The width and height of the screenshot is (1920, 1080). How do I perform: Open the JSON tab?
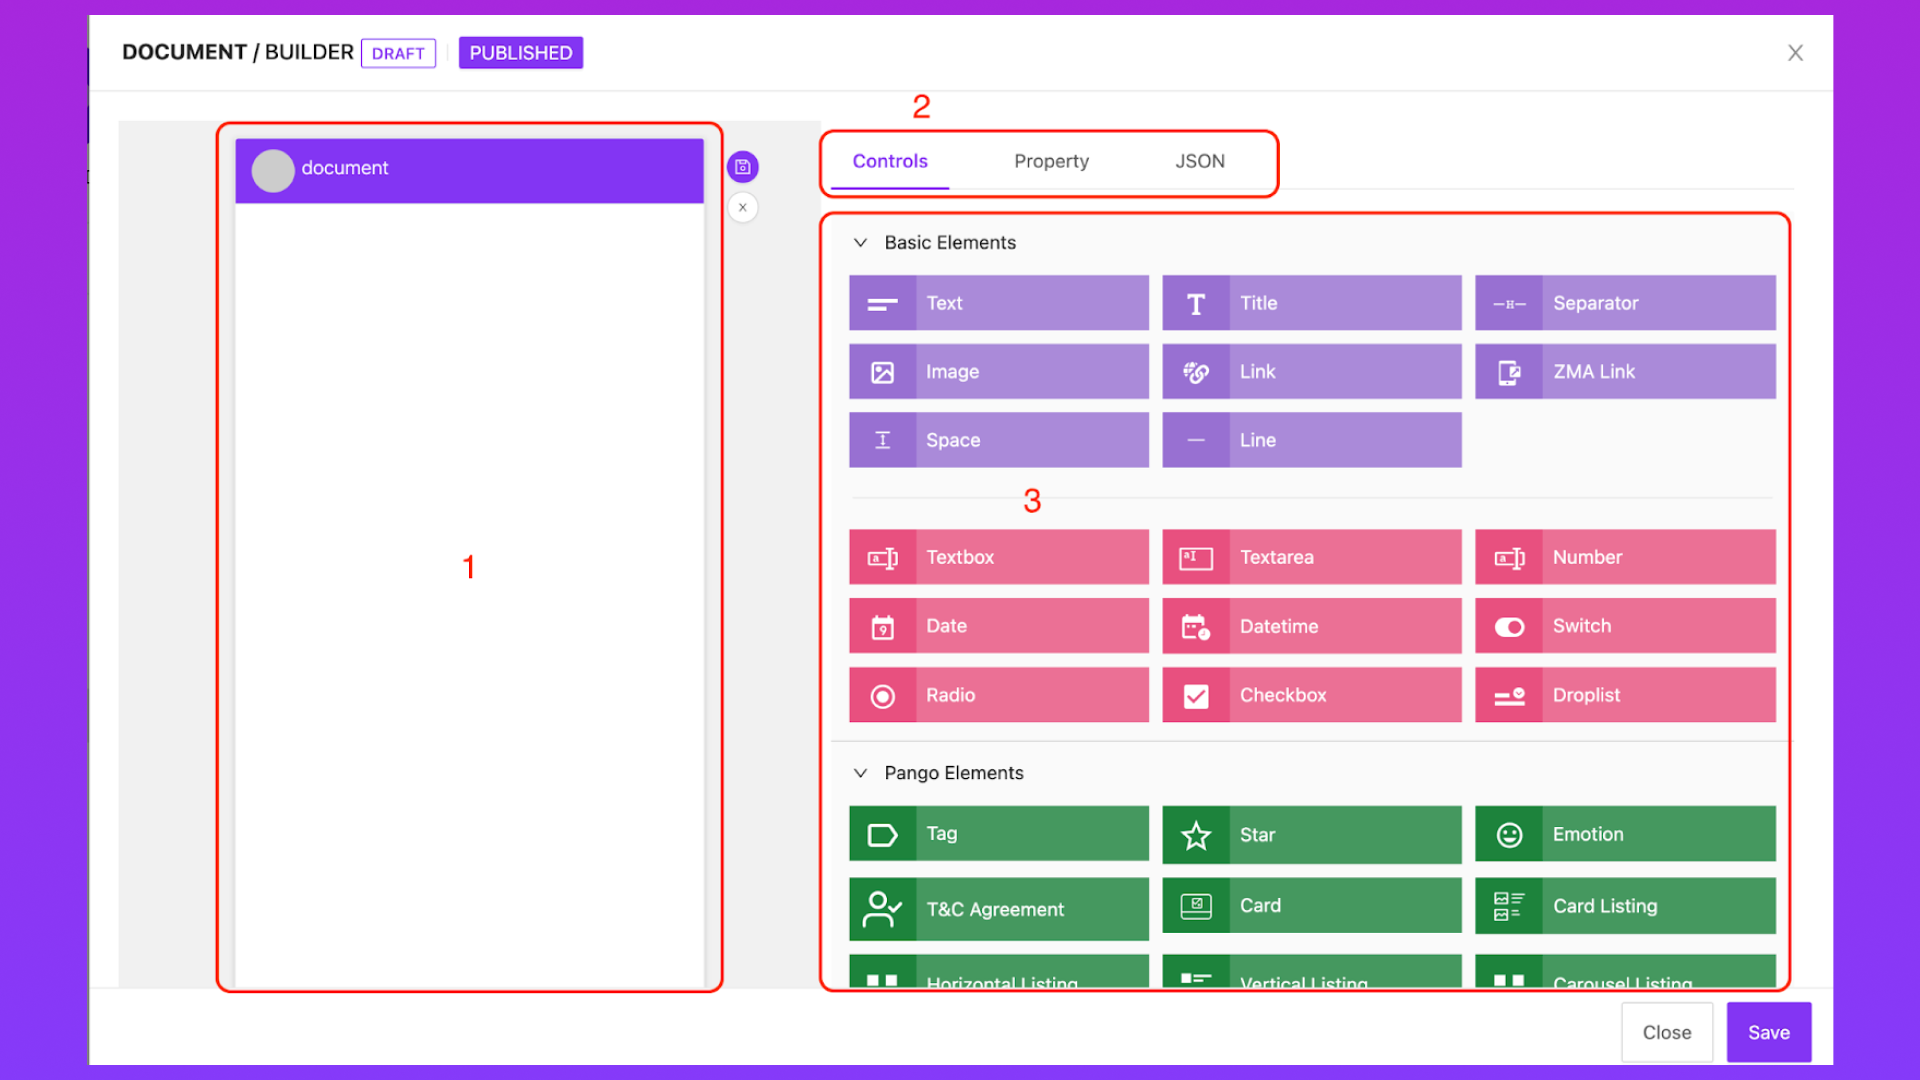pos(1199,161)
